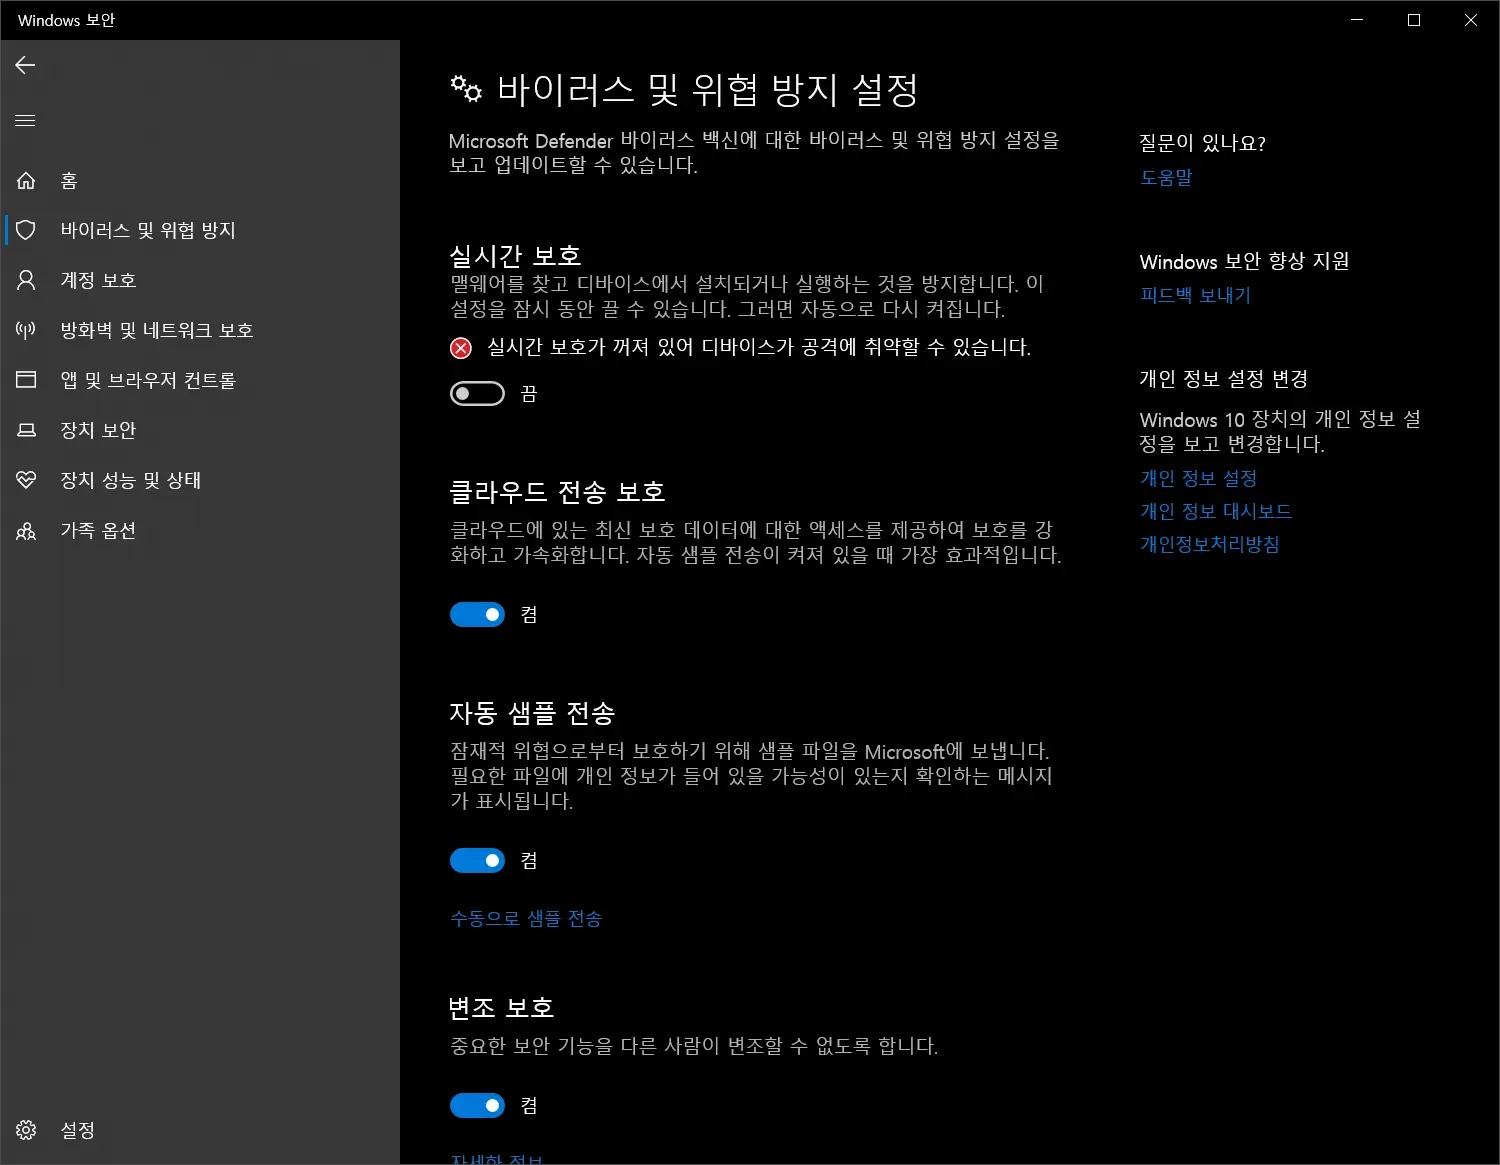Screen dimensions: 1500x1165
Task: Click the settings gear icon at bottom
Action: (26, 1130)
